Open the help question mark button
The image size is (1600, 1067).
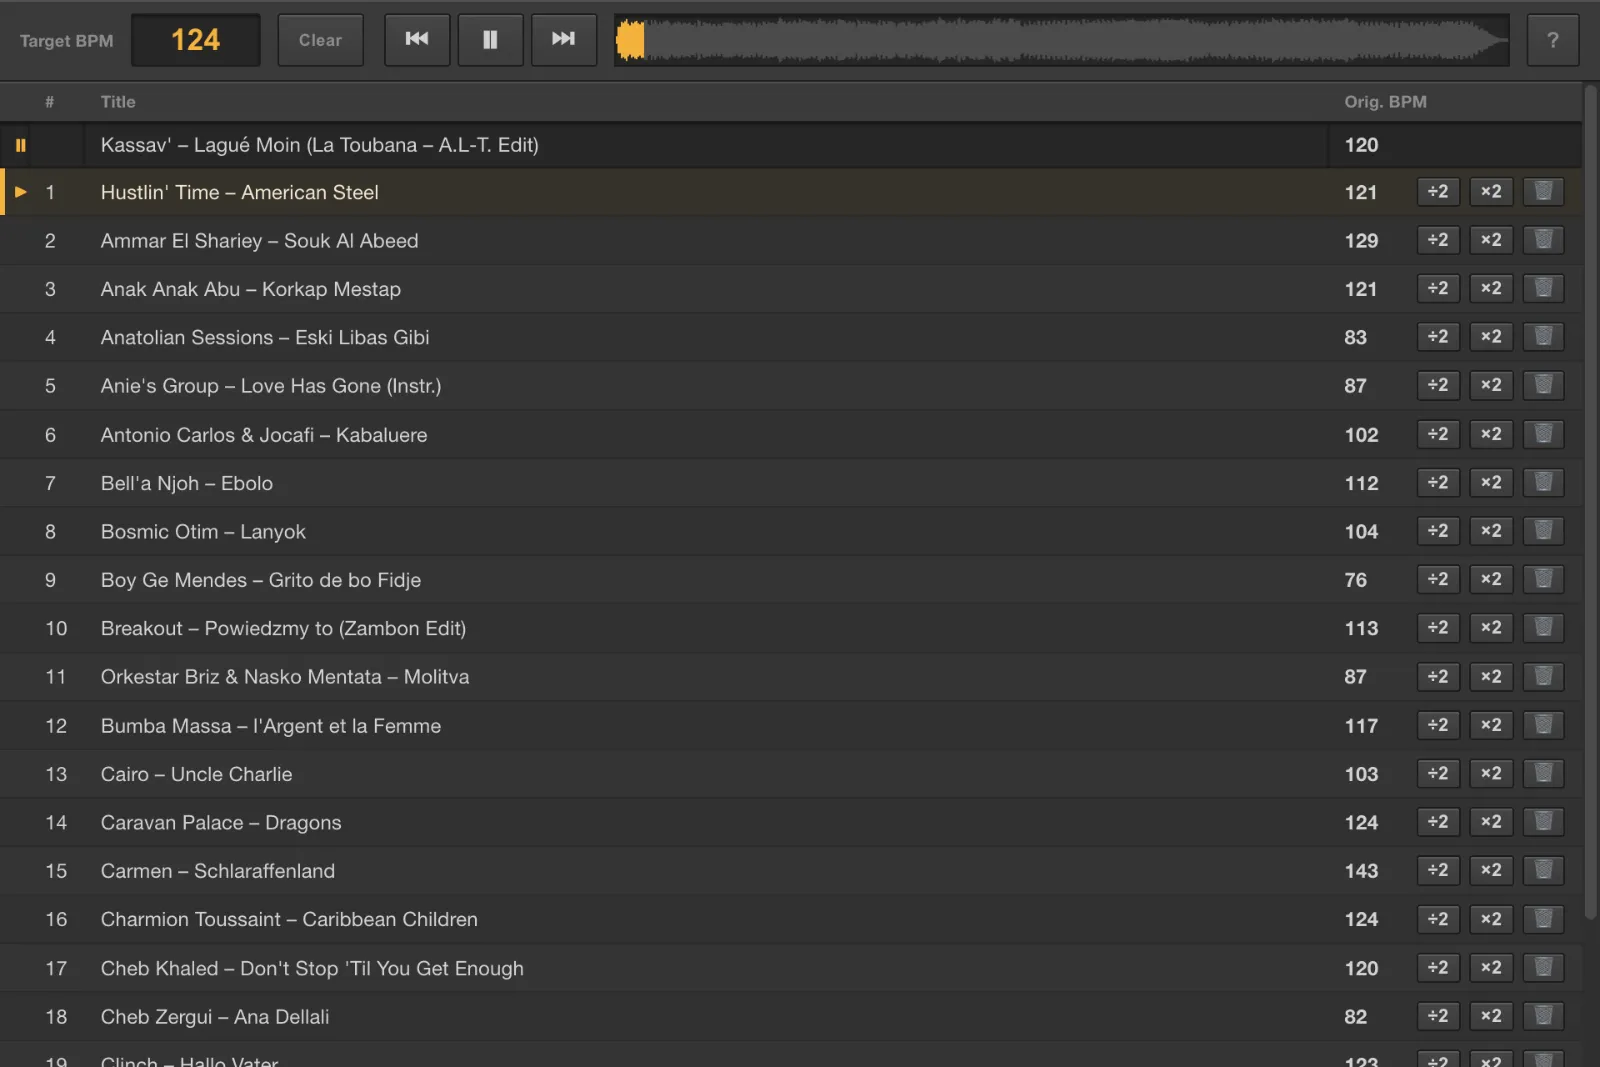point(1552,40)
